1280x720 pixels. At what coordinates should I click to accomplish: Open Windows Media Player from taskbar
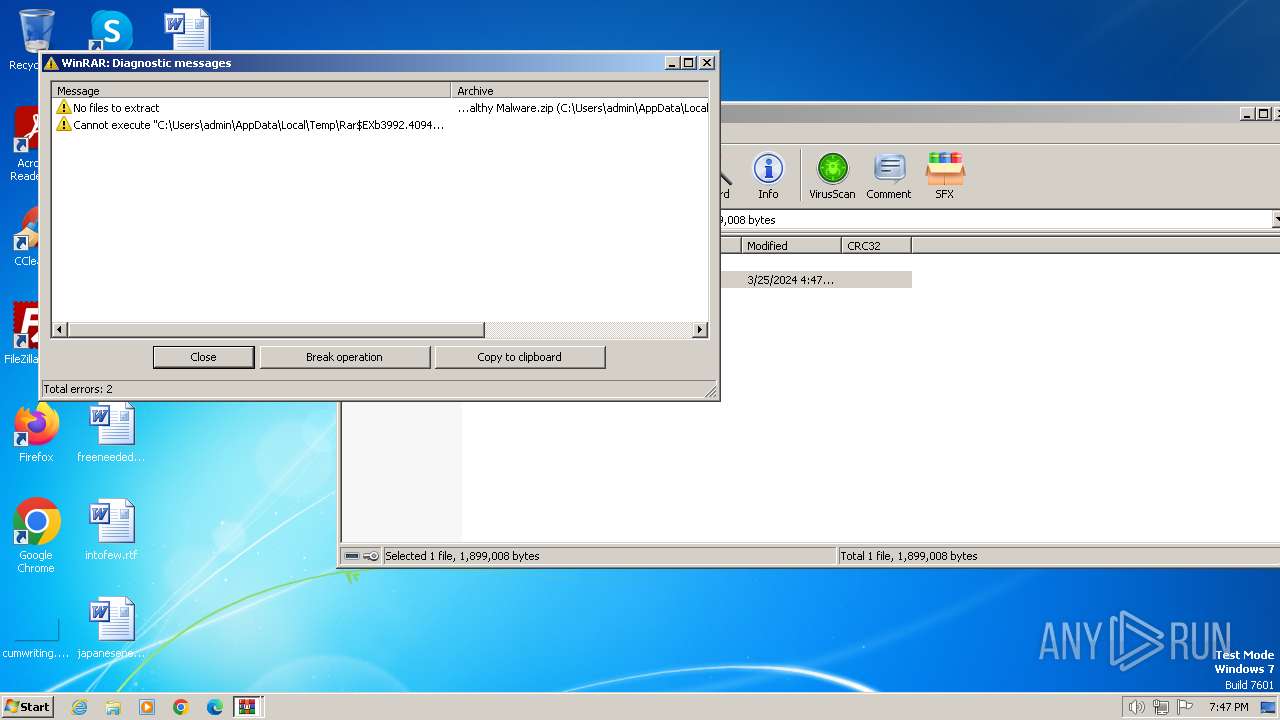tap(147, 707)
